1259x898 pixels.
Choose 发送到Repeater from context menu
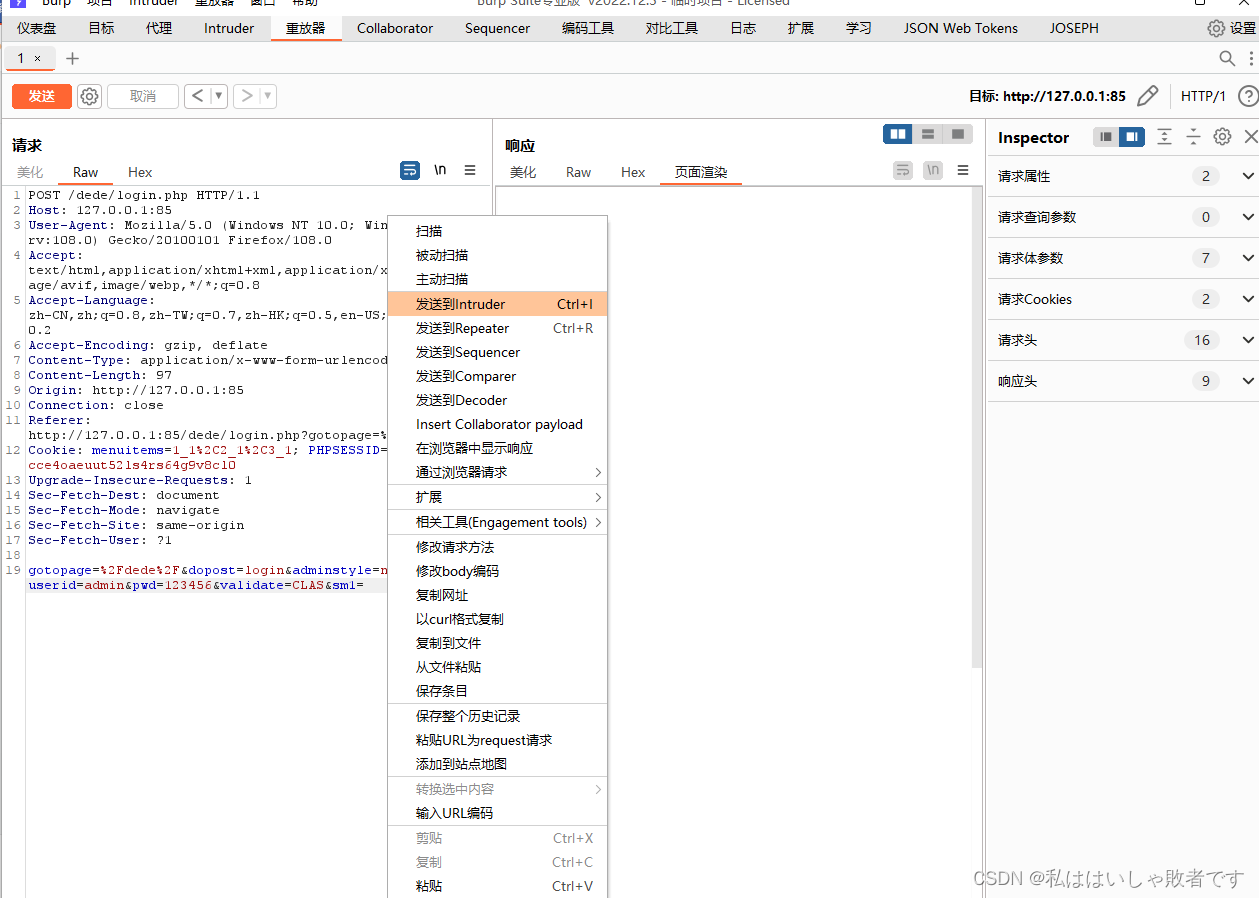pos(497,328)
